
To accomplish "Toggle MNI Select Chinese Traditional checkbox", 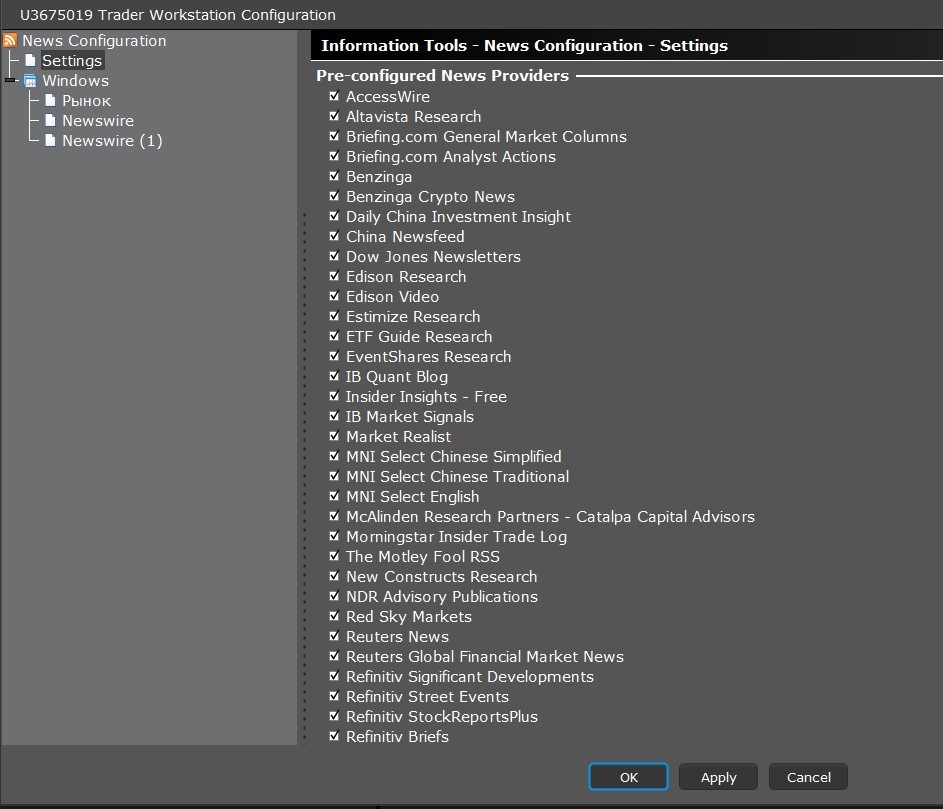I will point(334,476).
